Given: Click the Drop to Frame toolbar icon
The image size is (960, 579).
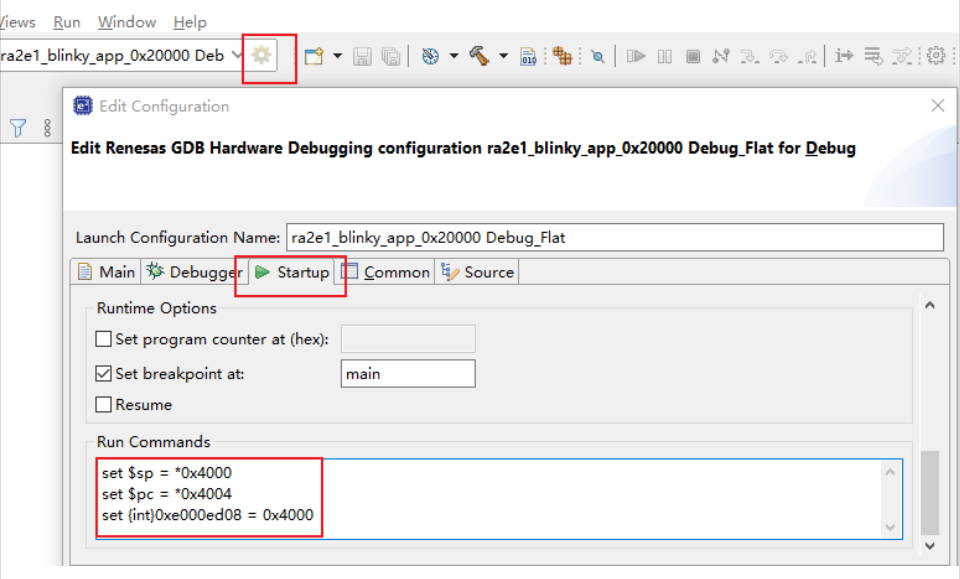Looking at the screenshot, I should [x=874, y=56].
